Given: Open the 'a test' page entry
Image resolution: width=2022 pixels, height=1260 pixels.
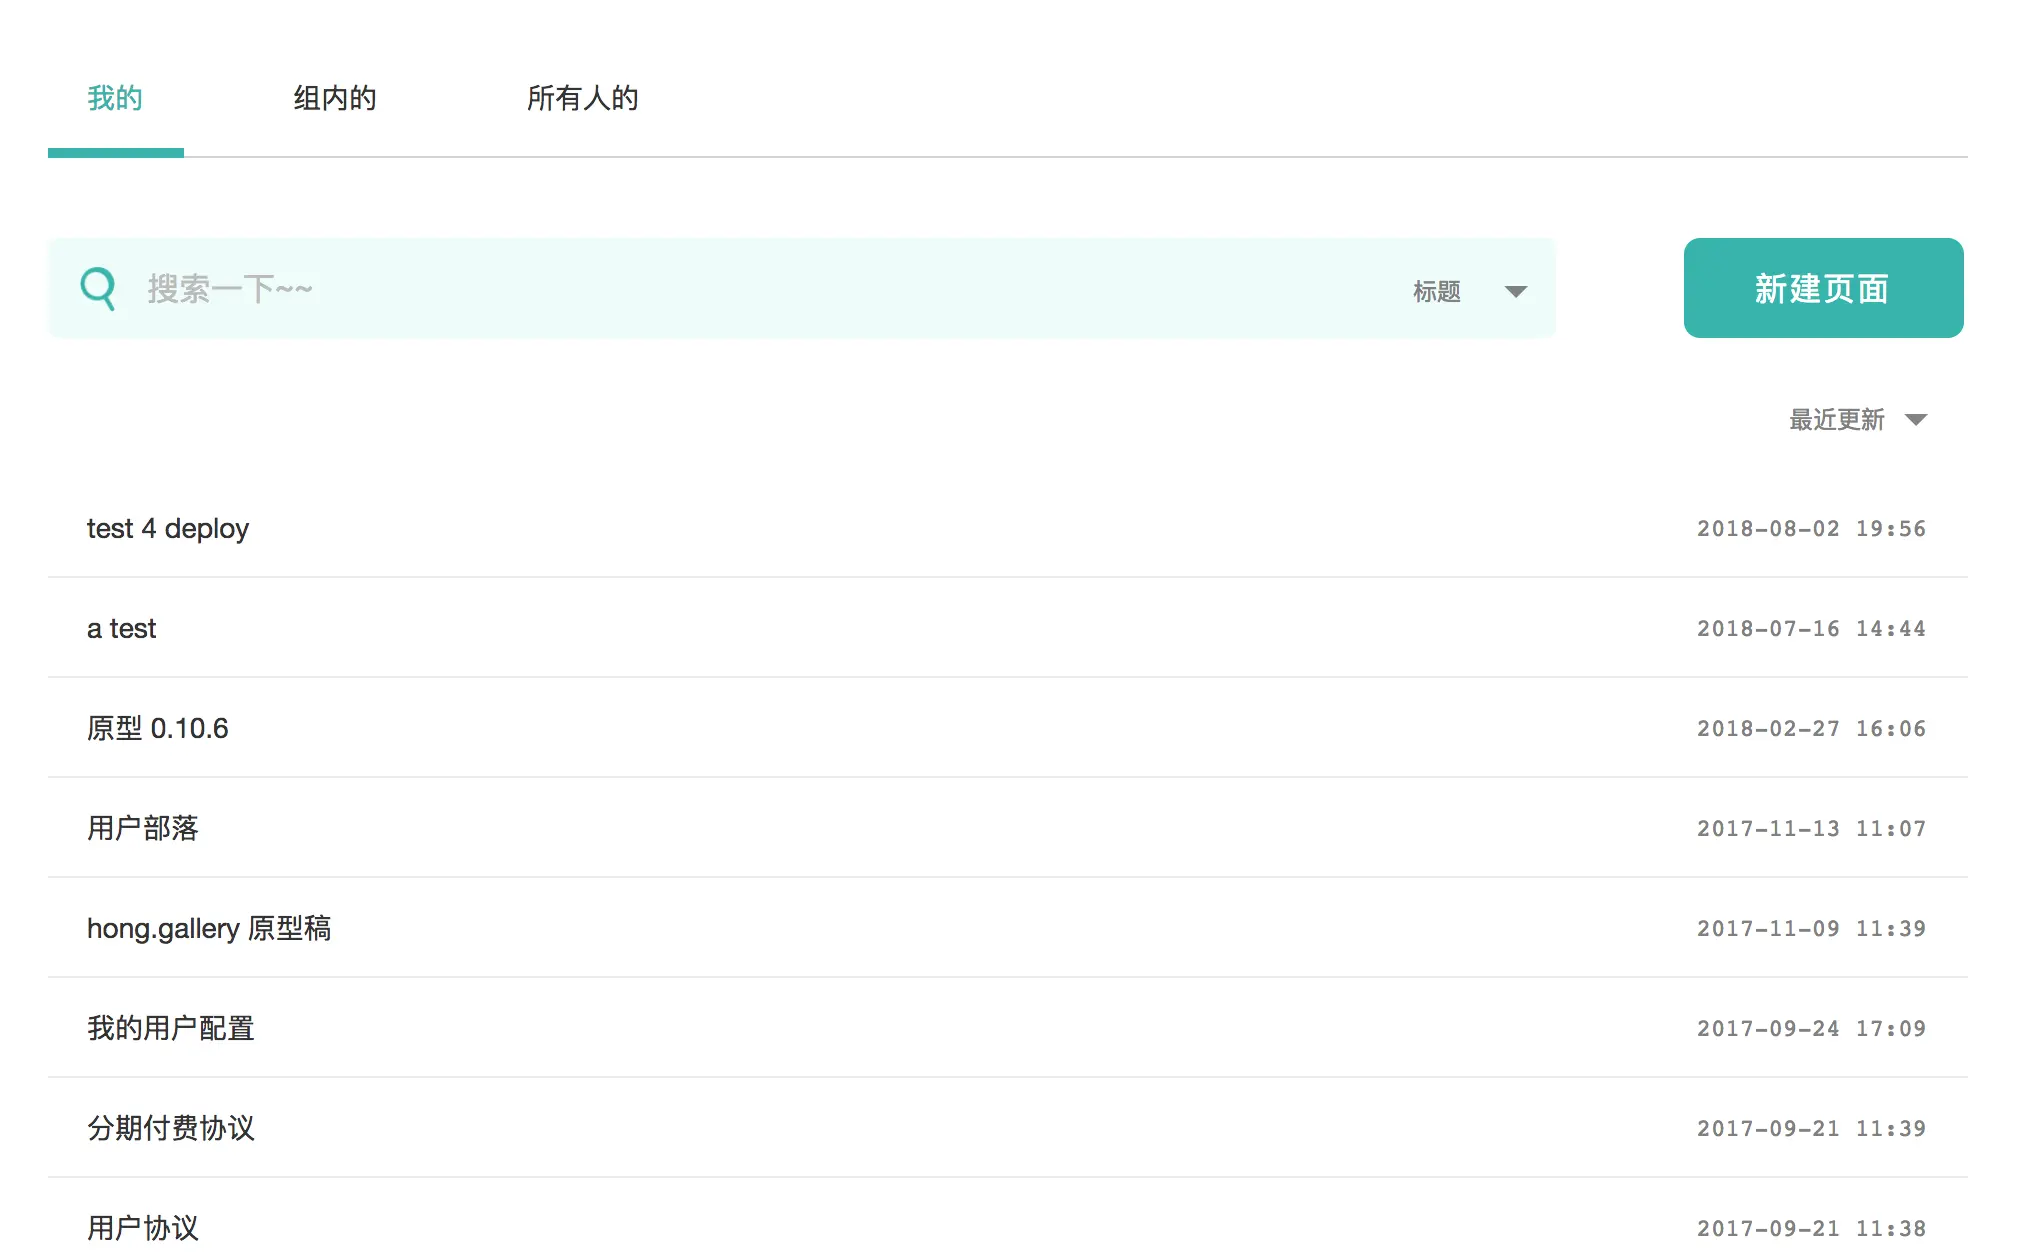Looking at the screenshot, I should pos(121,628).
